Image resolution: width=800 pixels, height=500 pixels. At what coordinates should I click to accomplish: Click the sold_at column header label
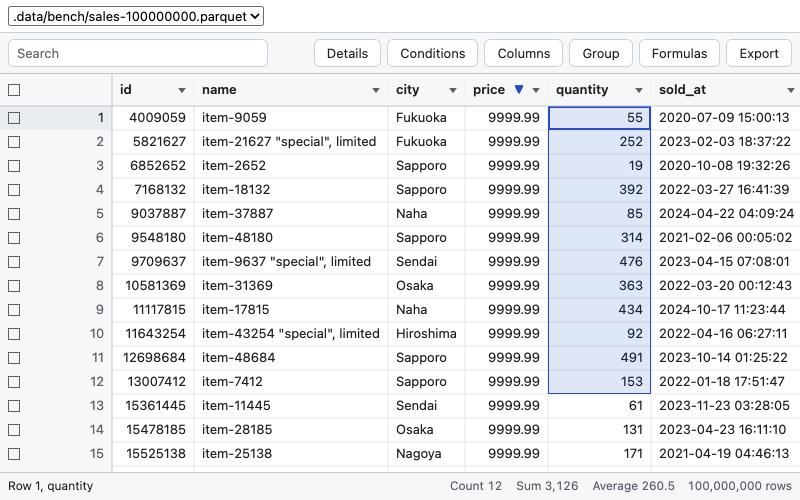coord(682,90)
